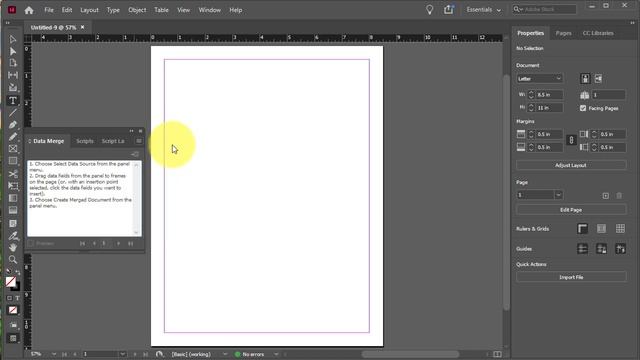The height and width of the screenshot is (360, 640).
Task: Toggle Lock Guides button
Action: 601,249
